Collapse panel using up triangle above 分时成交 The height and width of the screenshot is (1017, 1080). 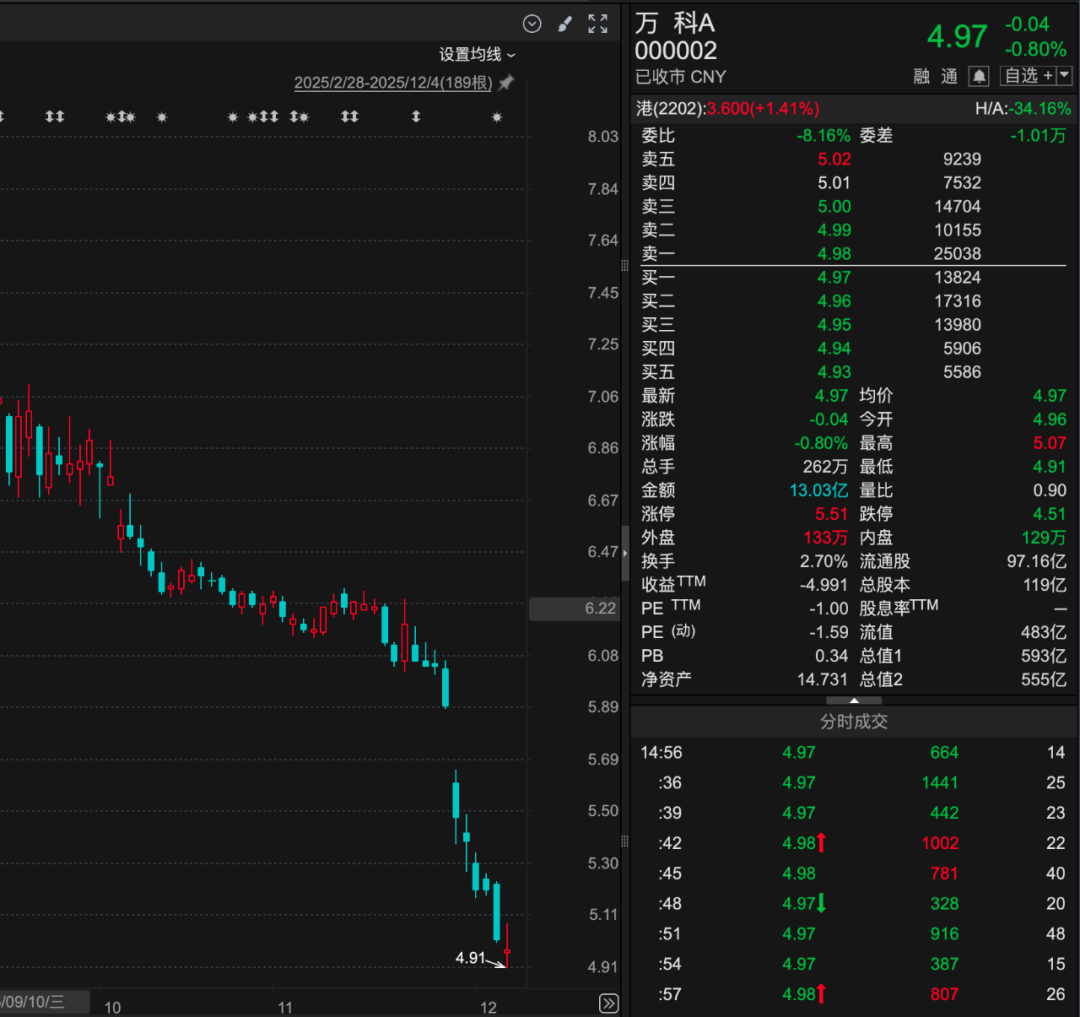(x=854, y=700)
